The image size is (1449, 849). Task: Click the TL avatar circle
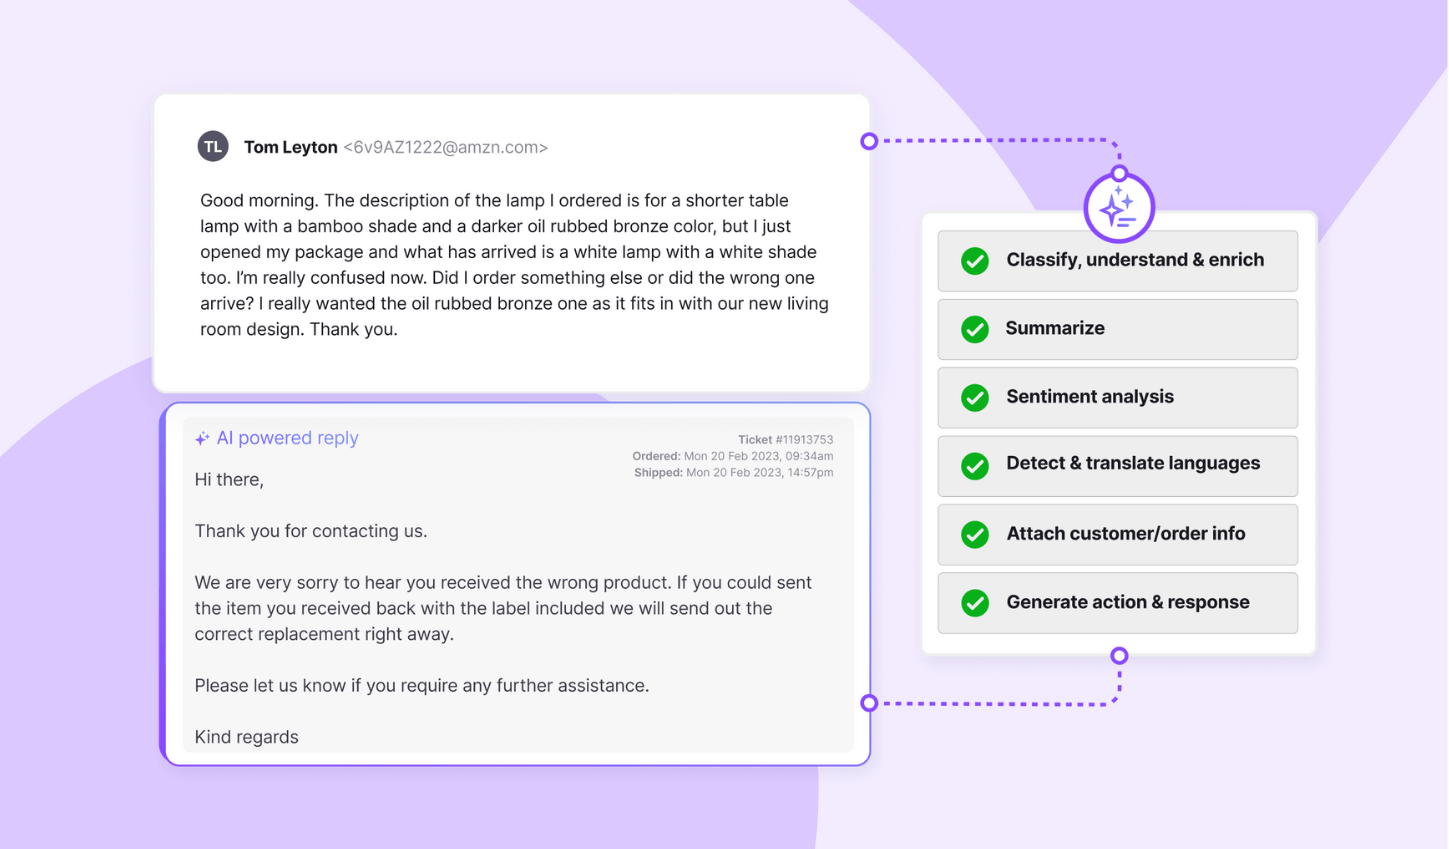(x=213, y=146)
